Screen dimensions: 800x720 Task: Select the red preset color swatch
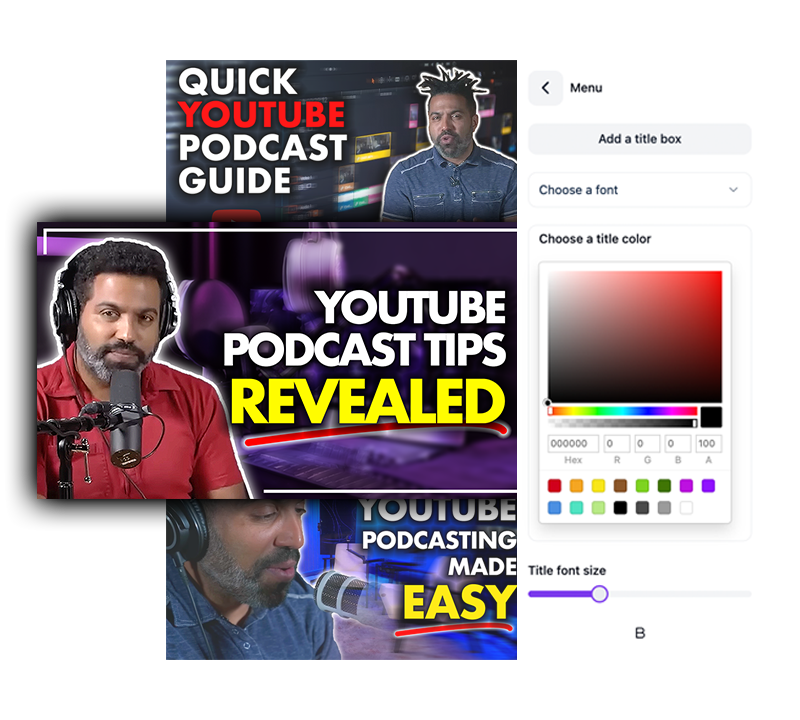click(x=554, y=485)
